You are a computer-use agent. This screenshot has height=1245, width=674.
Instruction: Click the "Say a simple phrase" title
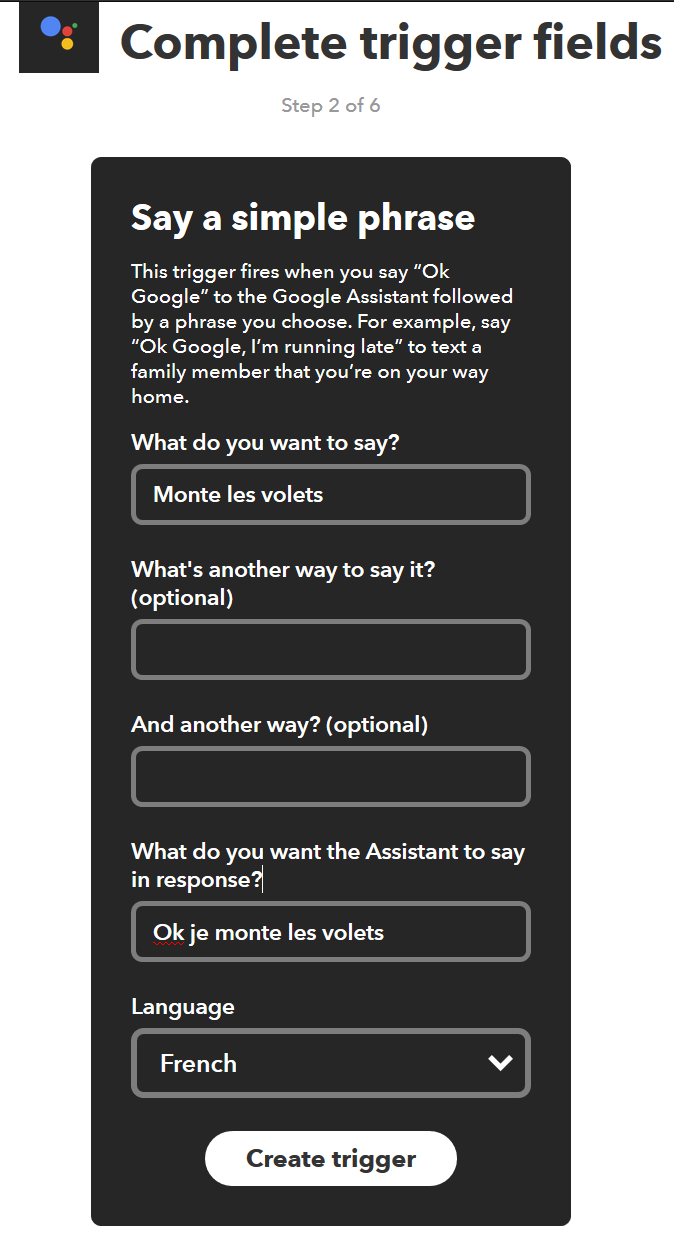click(x=303, y=218)
